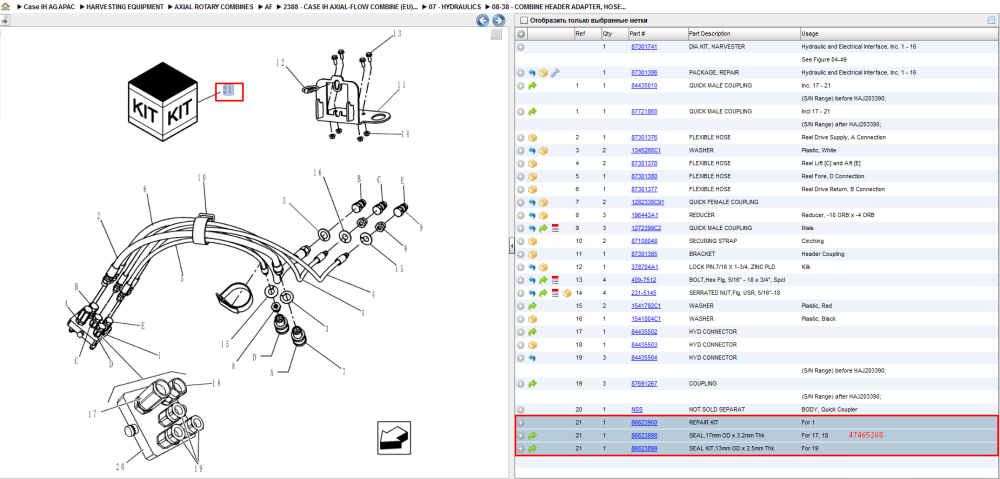Click box icon for part 87301380
Image resolution: width=1000 pixels, height=479 pixels.
pyautogui.click(x=532, y=176)
